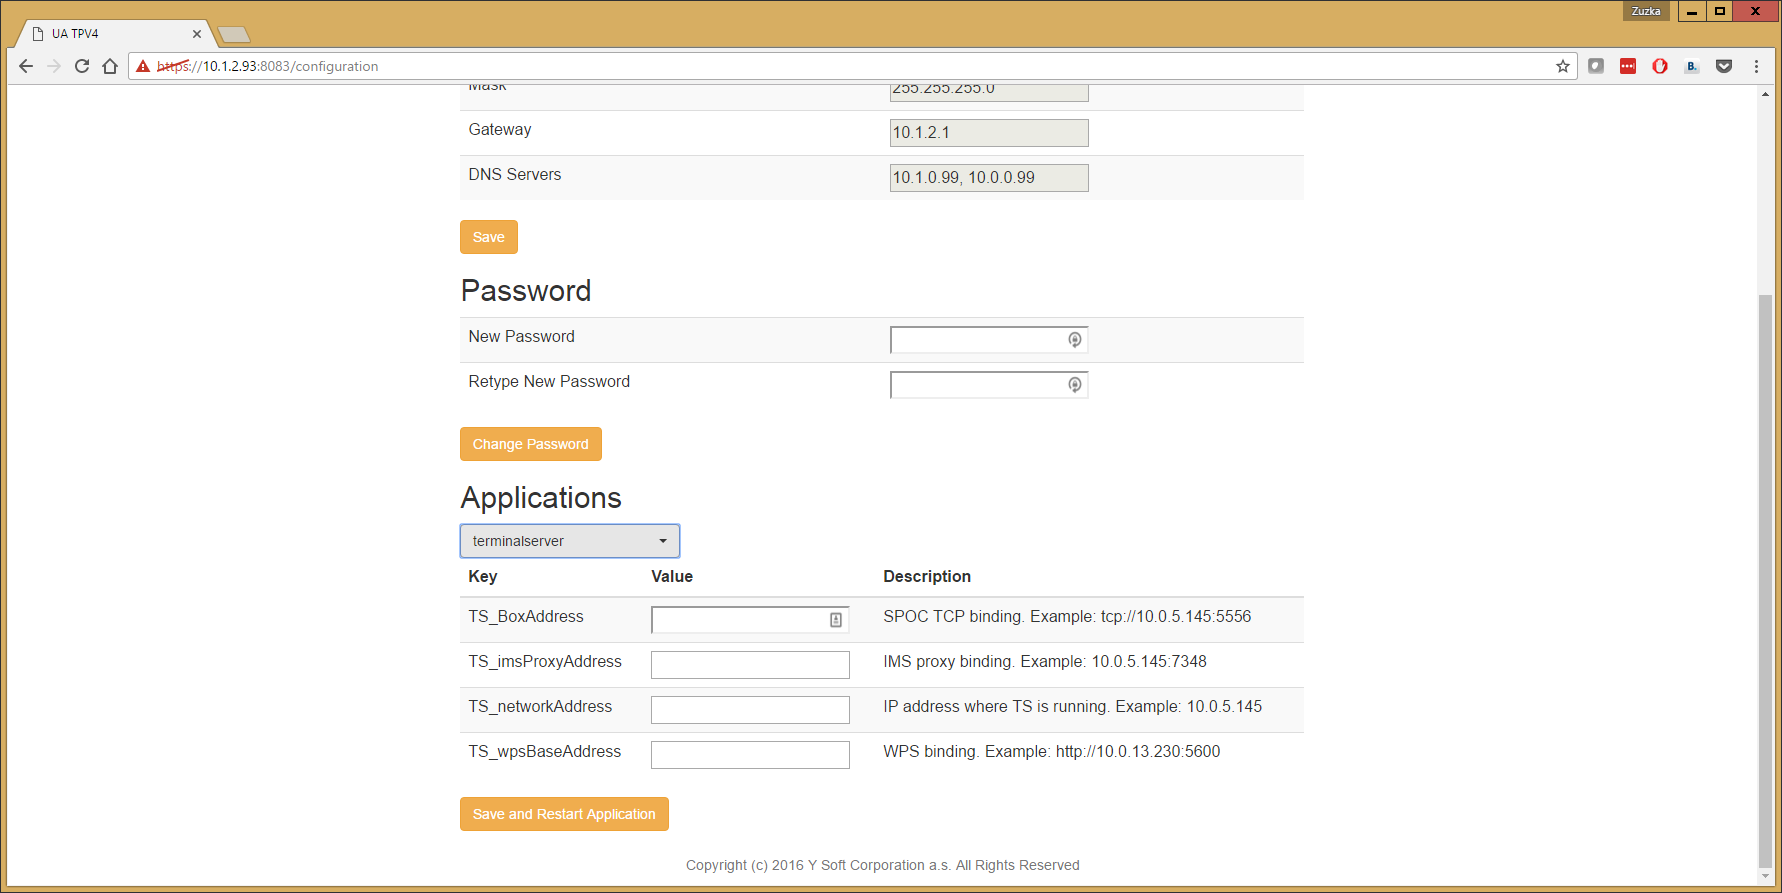Open a new browser tab
Screen dimensions: 1782x893
pyautogui.click(x=233, y=35)
